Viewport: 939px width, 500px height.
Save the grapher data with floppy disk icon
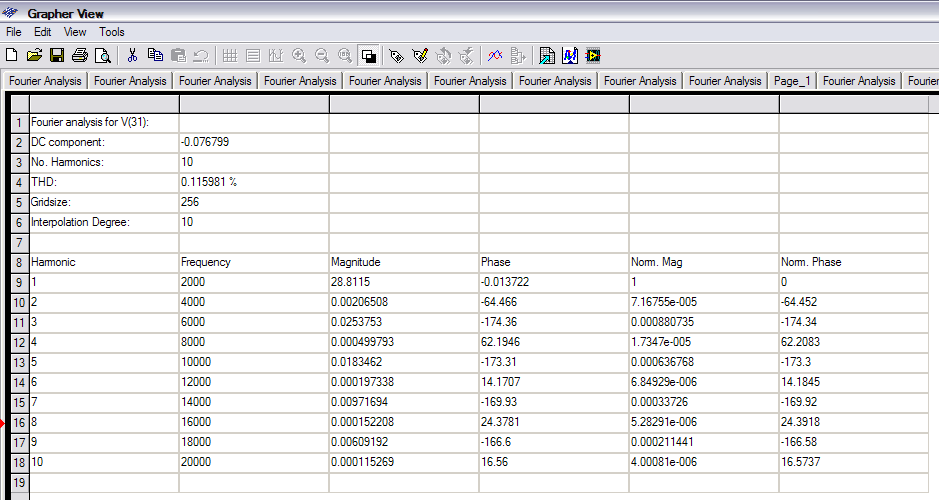[x=57, y=56]
